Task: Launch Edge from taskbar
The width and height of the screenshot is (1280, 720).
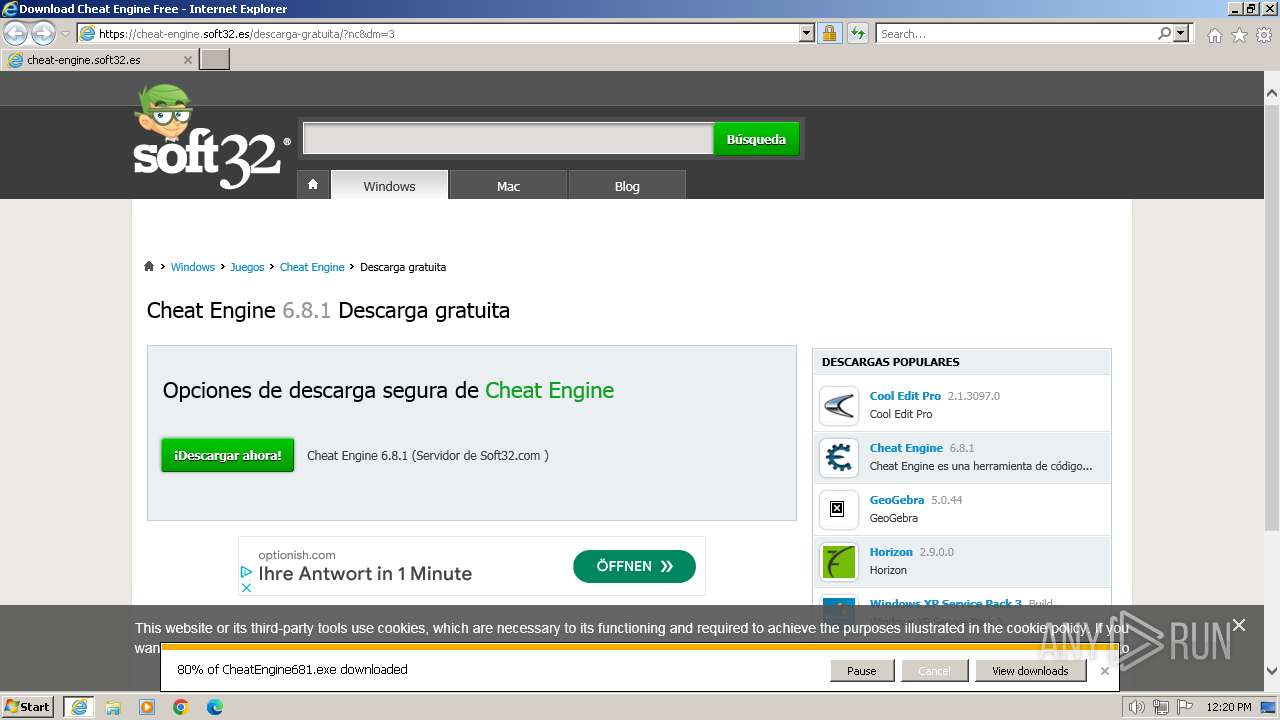Action: coord(215,707)
